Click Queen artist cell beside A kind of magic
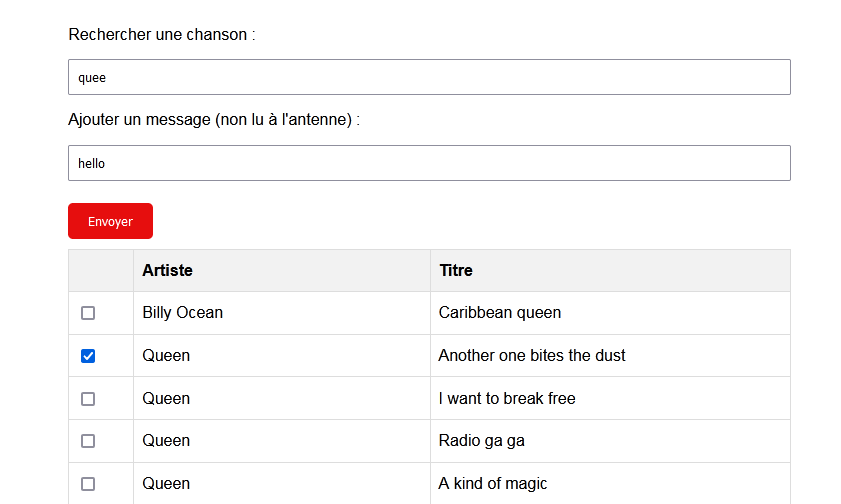Viewport: 841px width, 504px height. (166, 484)
